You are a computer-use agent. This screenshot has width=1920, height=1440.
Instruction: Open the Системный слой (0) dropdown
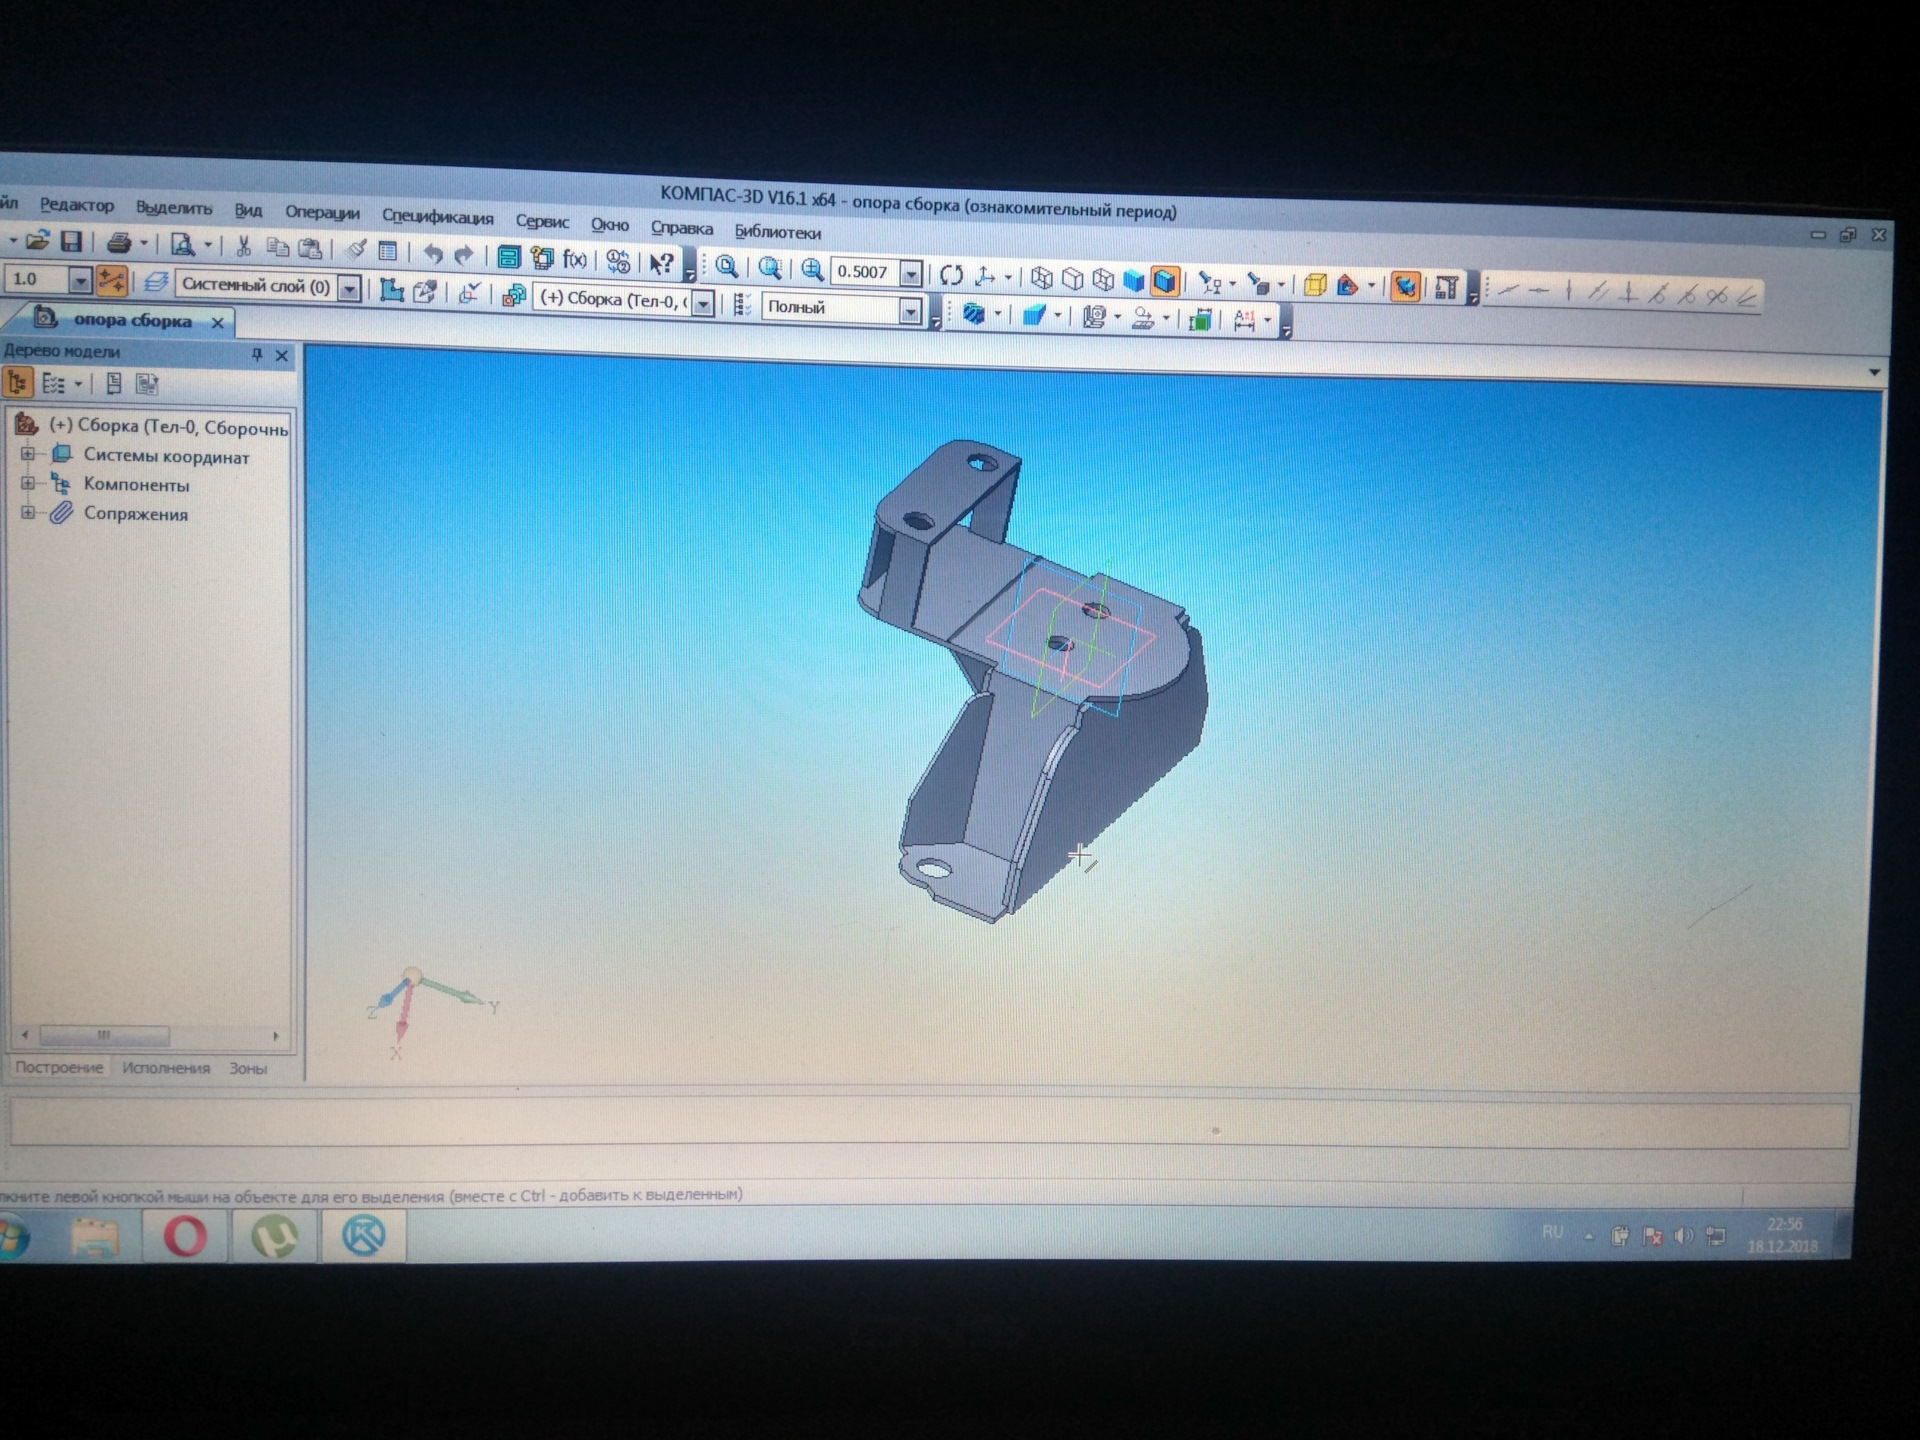click(350, 289)
